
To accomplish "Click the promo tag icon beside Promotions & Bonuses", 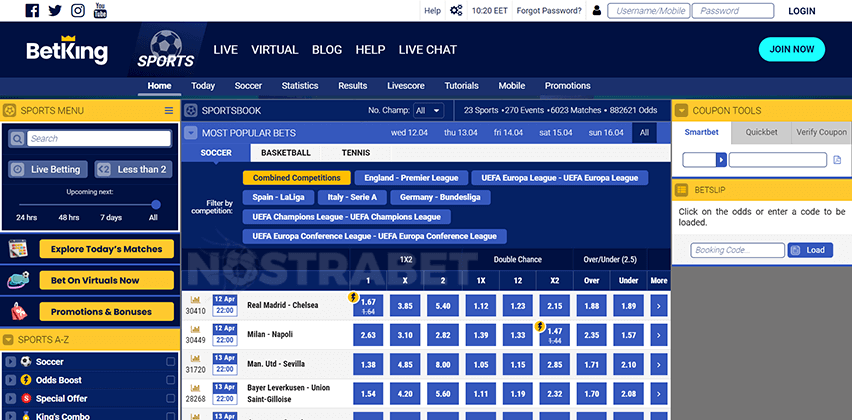I will tap(18, 311).
